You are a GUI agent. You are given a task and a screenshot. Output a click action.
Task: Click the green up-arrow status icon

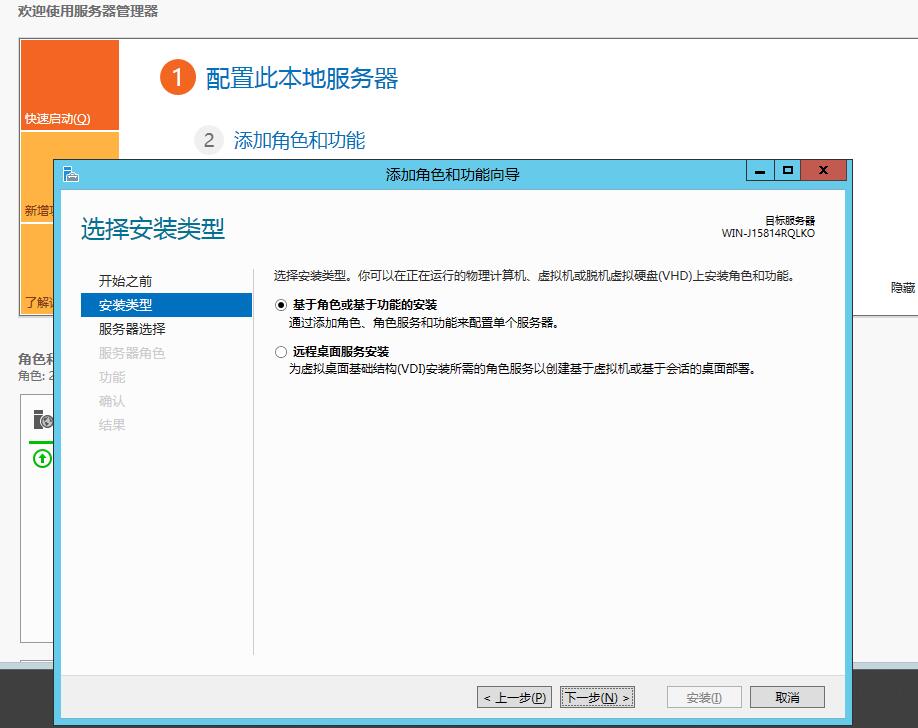pyautogui.click(x=42, y=459)
